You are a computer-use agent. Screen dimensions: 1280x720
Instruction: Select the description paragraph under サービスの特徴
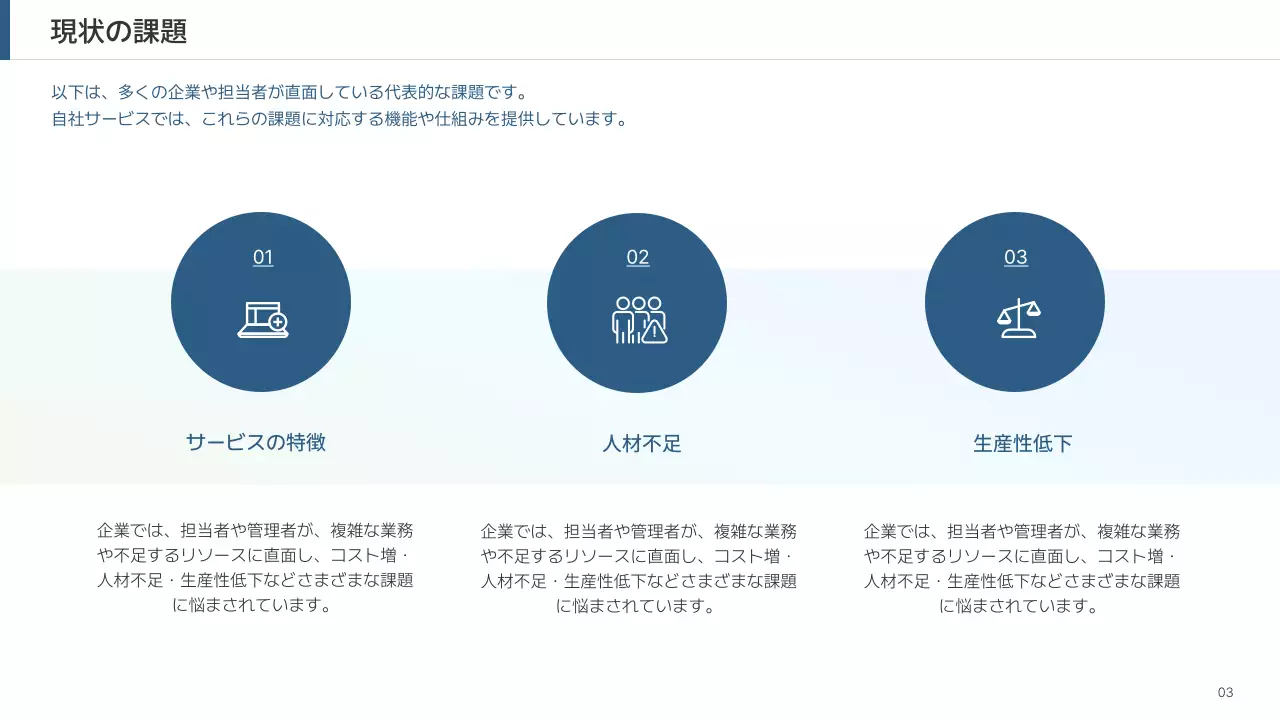click(257, 568)
